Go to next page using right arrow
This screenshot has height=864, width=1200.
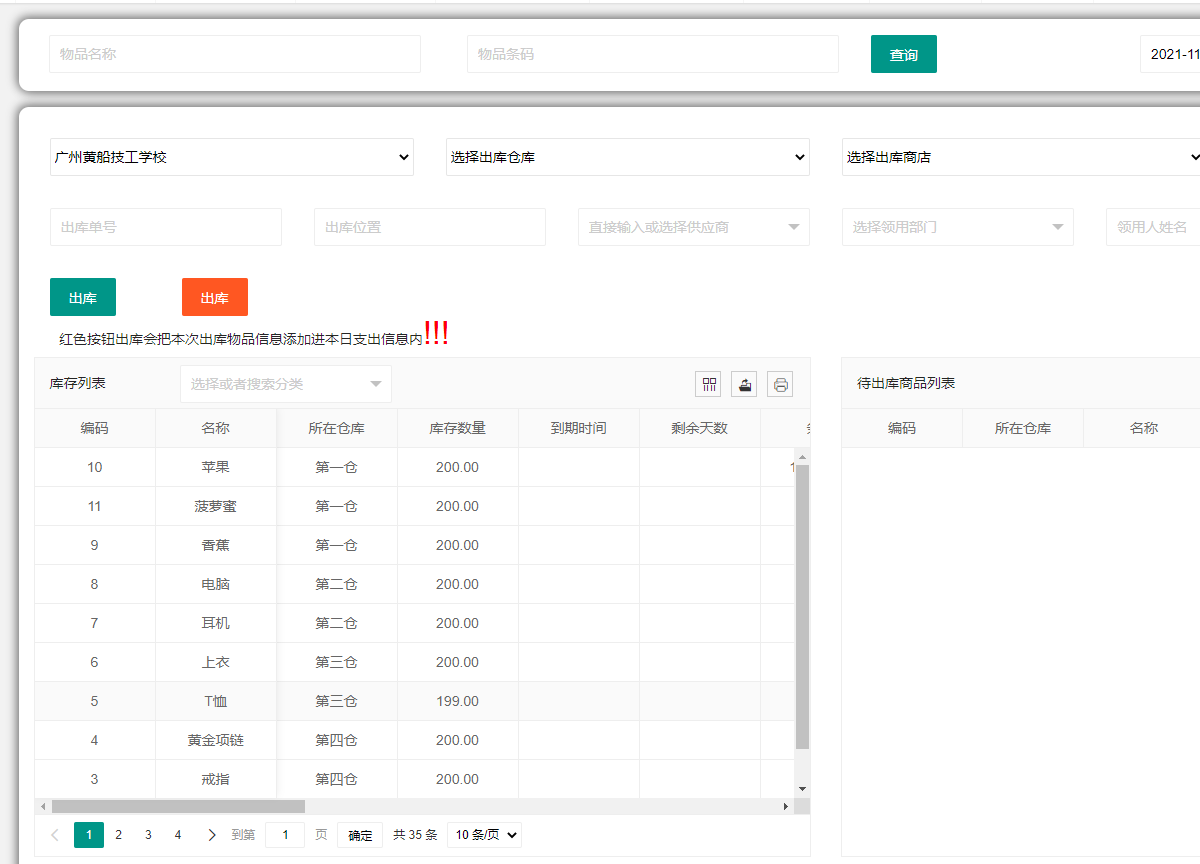(211, 835)
